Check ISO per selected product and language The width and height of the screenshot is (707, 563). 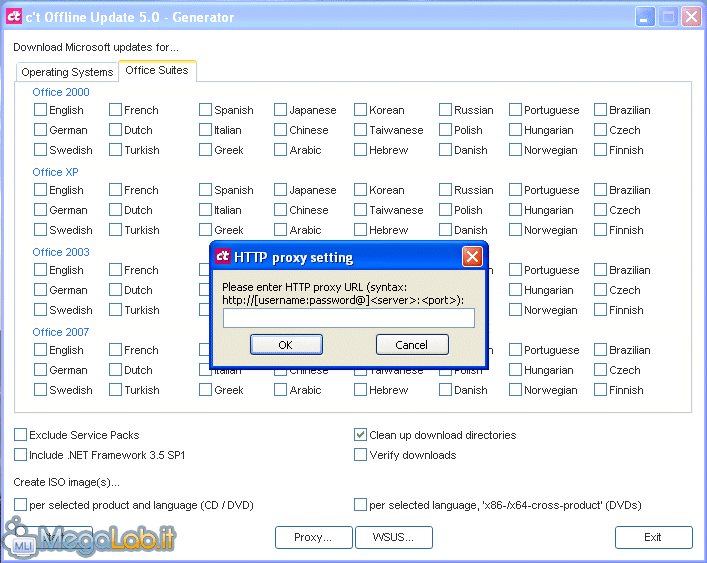pos(20,504)
